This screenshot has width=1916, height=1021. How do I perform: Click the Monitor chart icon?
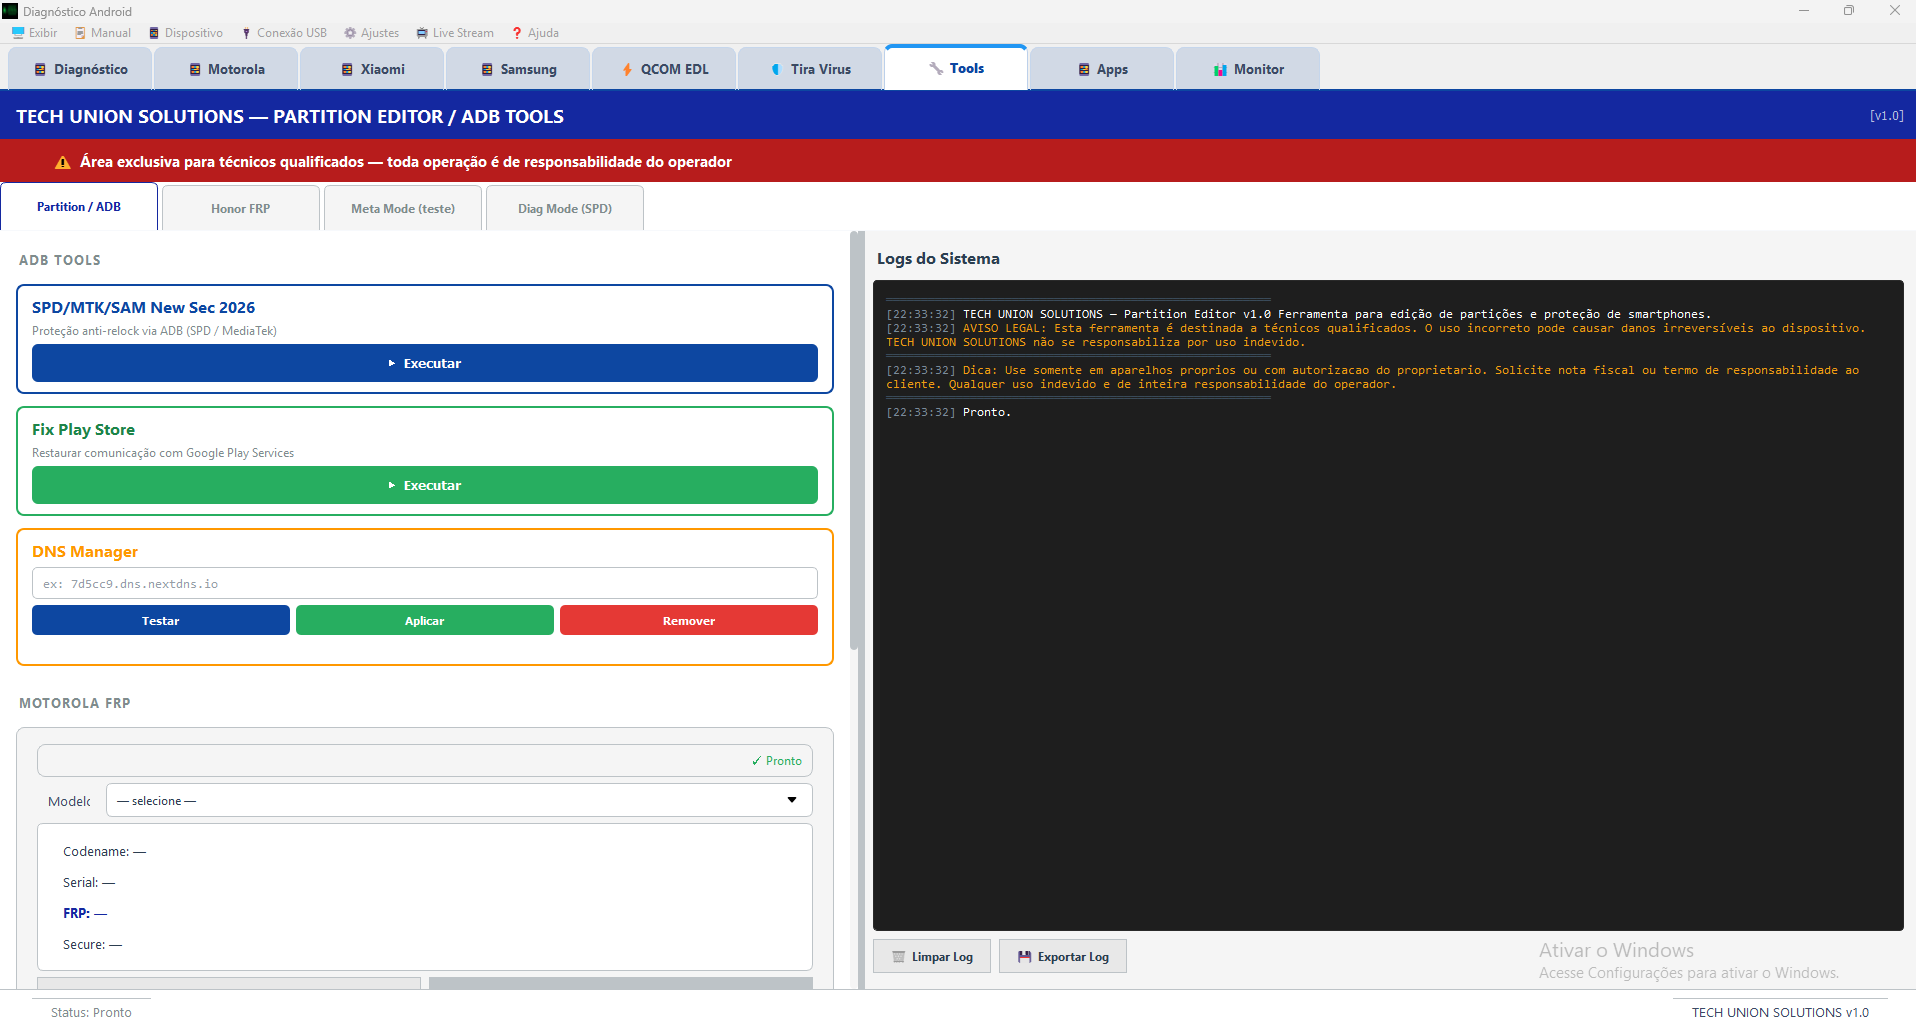coord(1220,70)
